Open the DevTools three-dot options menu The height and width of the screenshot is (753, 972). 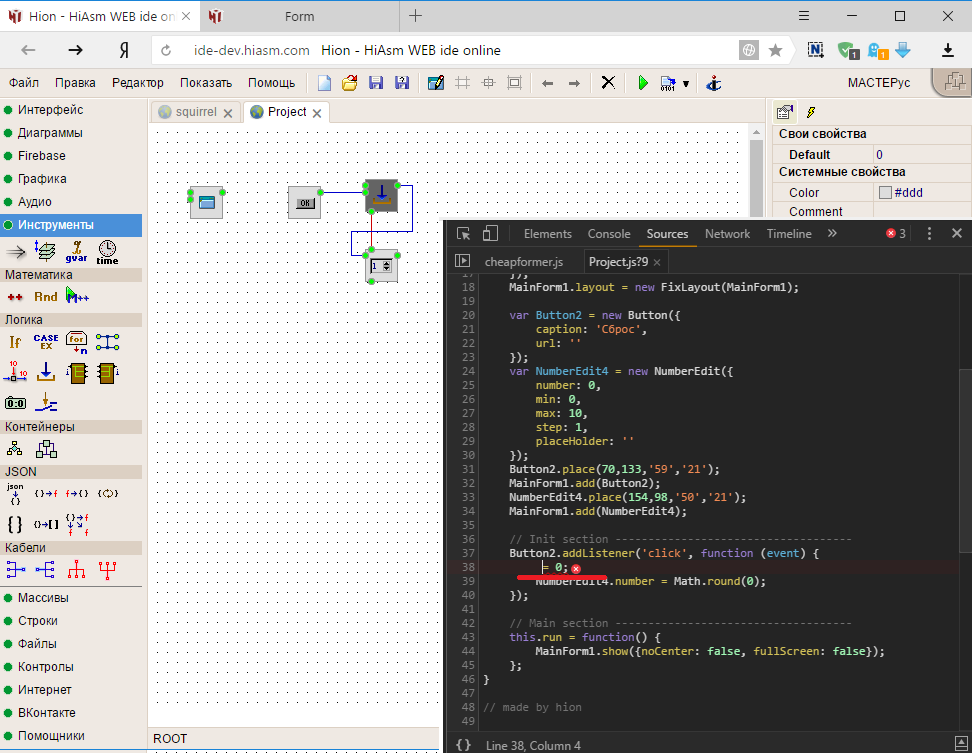(x=929, y=234)
